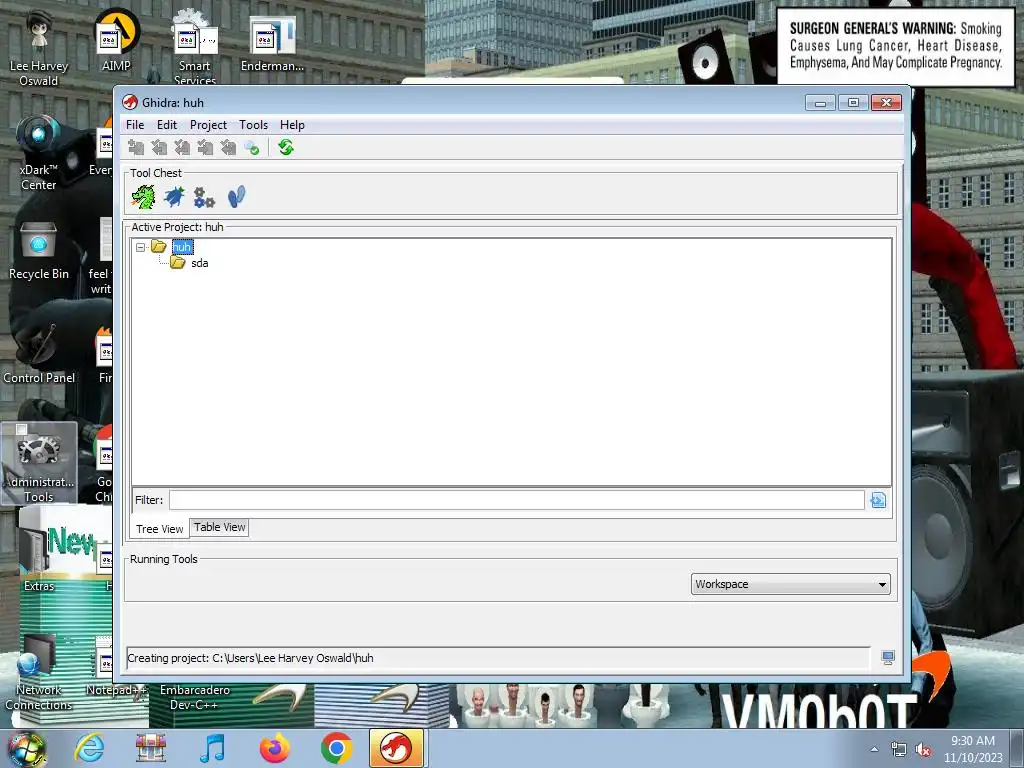Launch the Emulator gears tool
The image size is (1024, 768).
[x=204, y=197]
